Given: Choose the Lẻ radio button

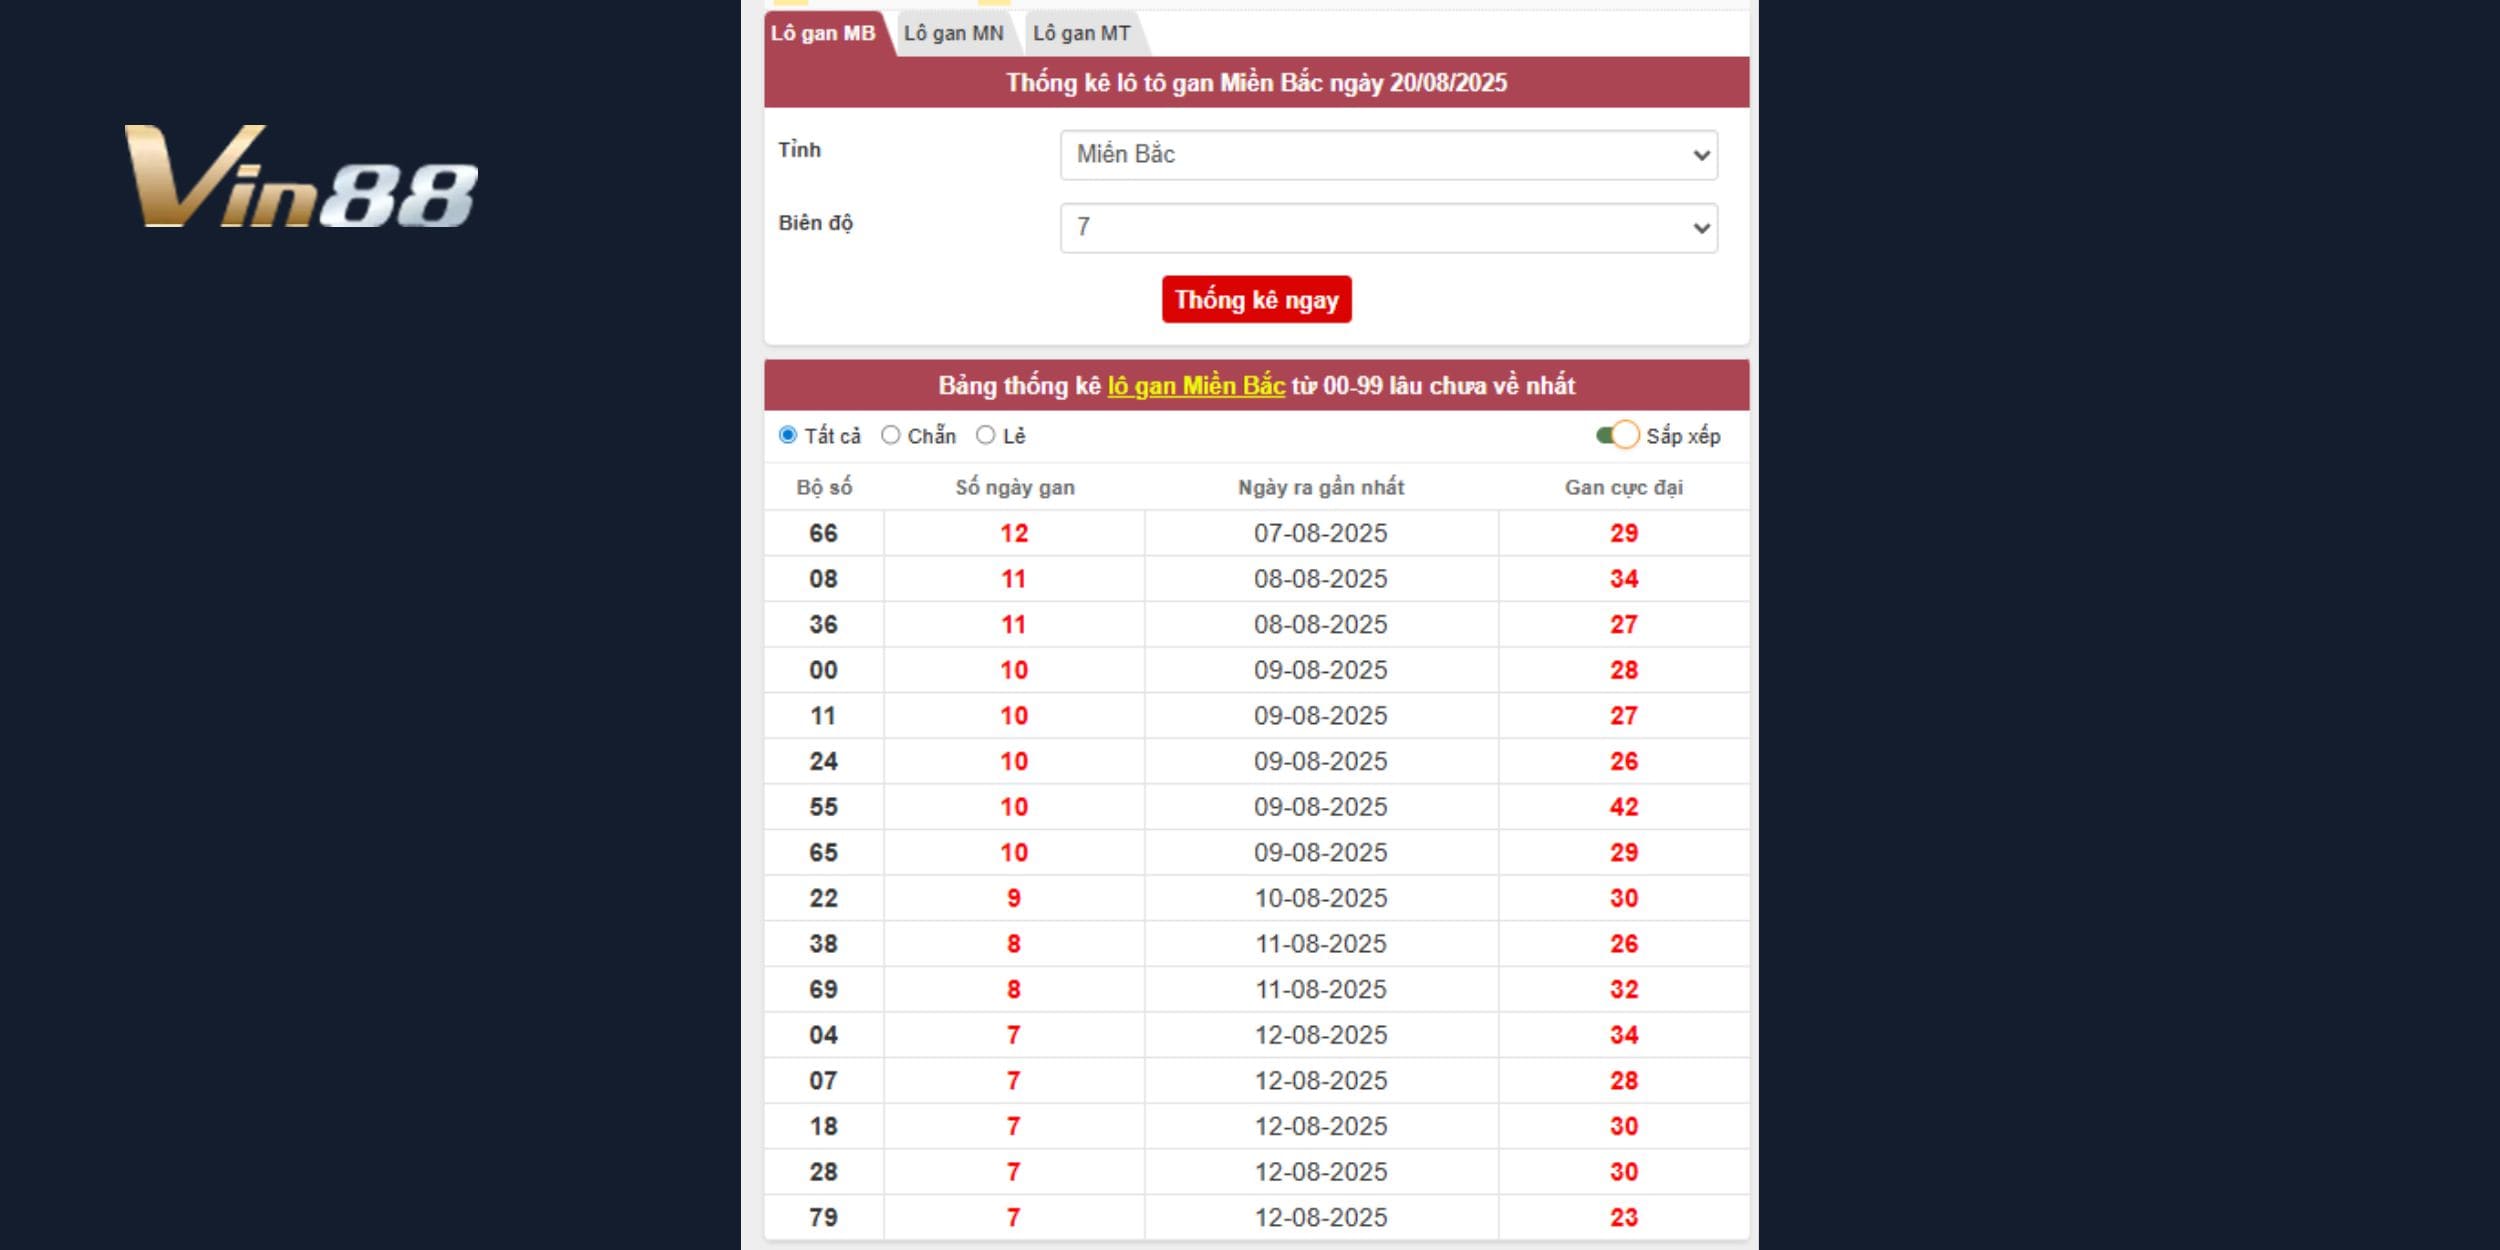Looking at the screenshot, I should [986, 435].
